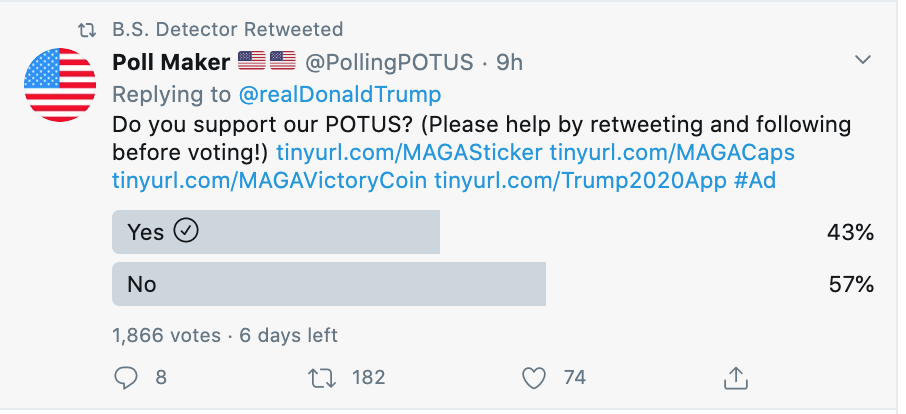Expand the tweet options chevron

tap(863, 60)
